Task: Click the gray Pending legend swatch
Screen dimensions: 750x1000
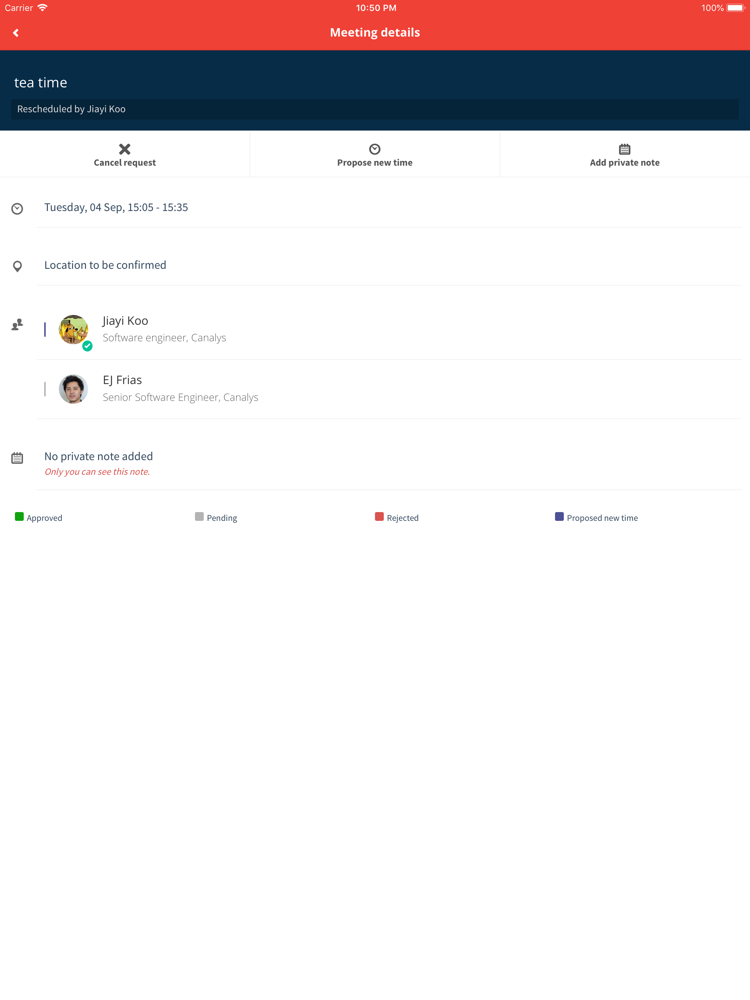Action: tap(199, 517)
